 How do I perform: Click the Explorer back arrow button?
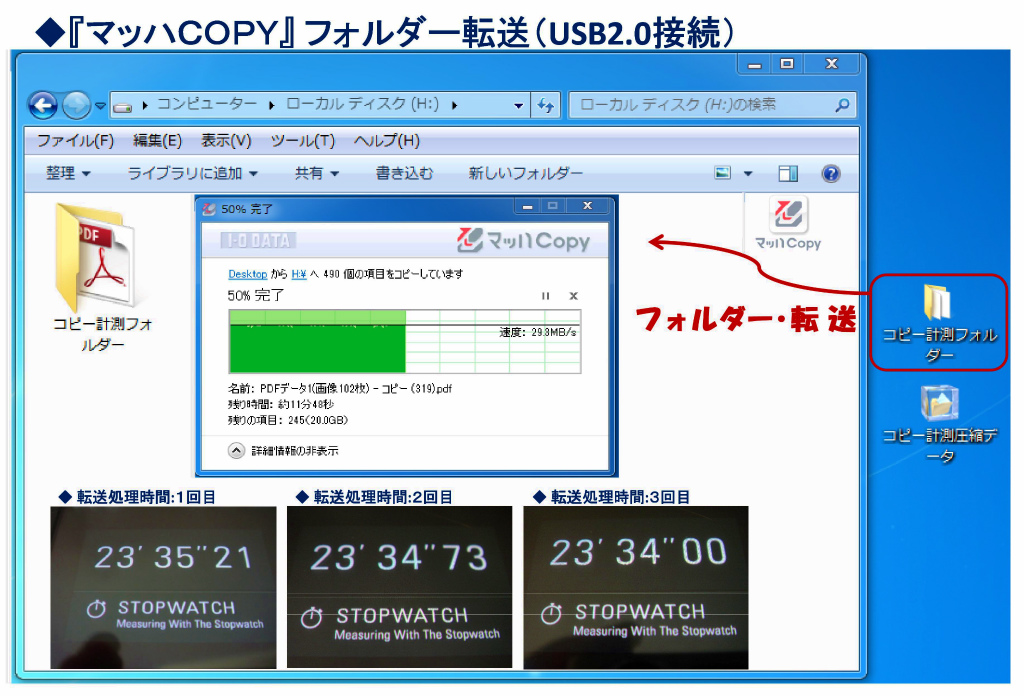43,105
